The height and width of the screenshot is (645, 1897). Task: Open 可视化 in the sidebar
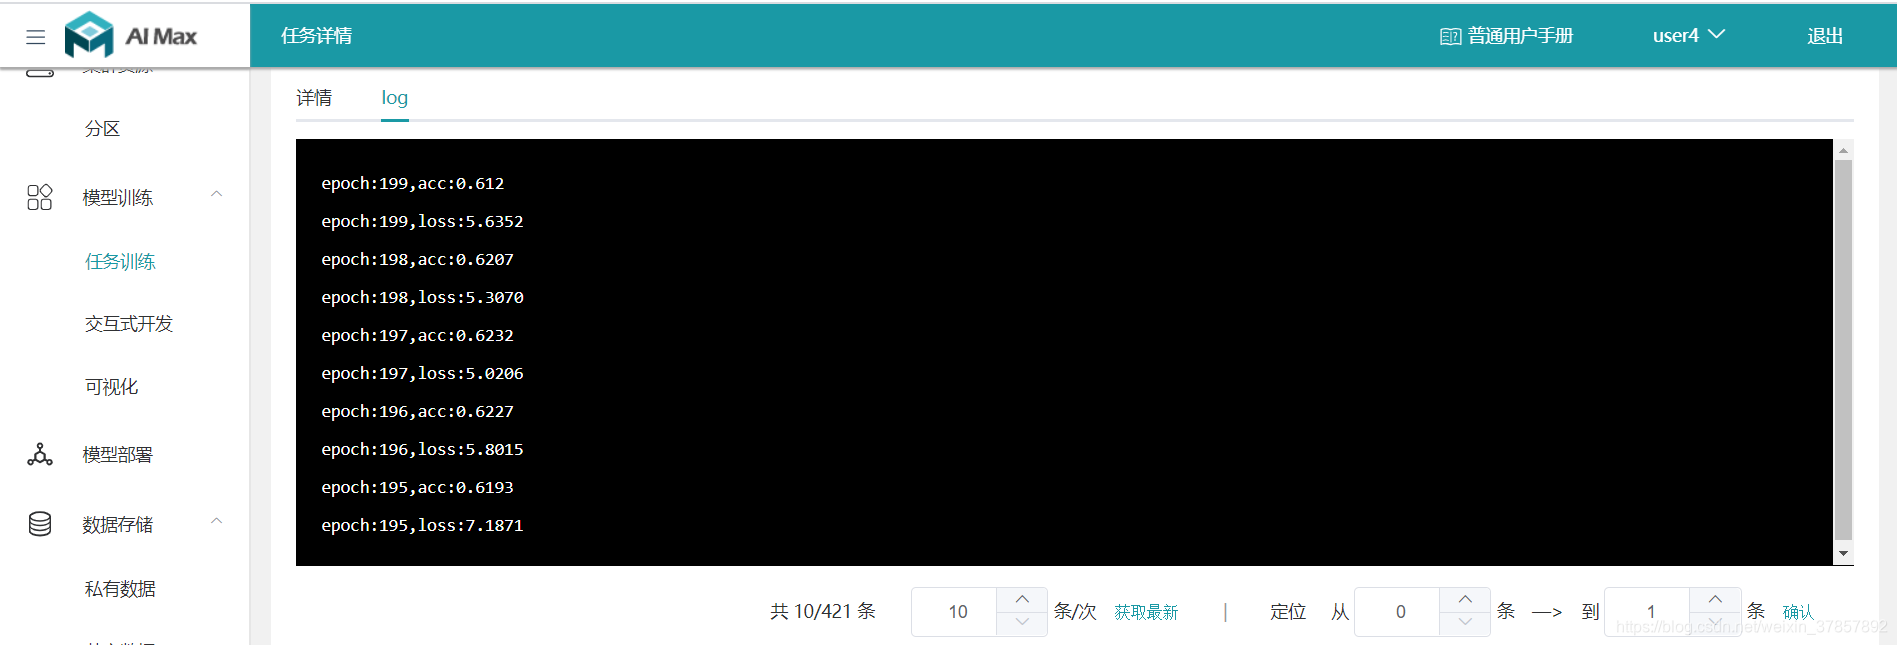[x=111, y=387]
